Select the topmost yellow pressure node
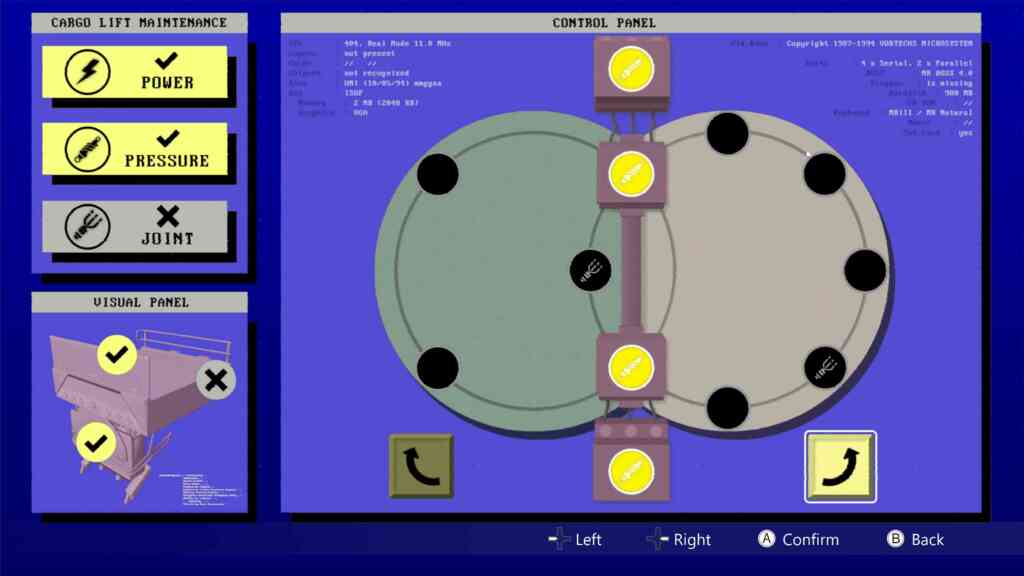Image resolution: width=1024 pixels, height=576 pixels. click(x=631, y=69)
